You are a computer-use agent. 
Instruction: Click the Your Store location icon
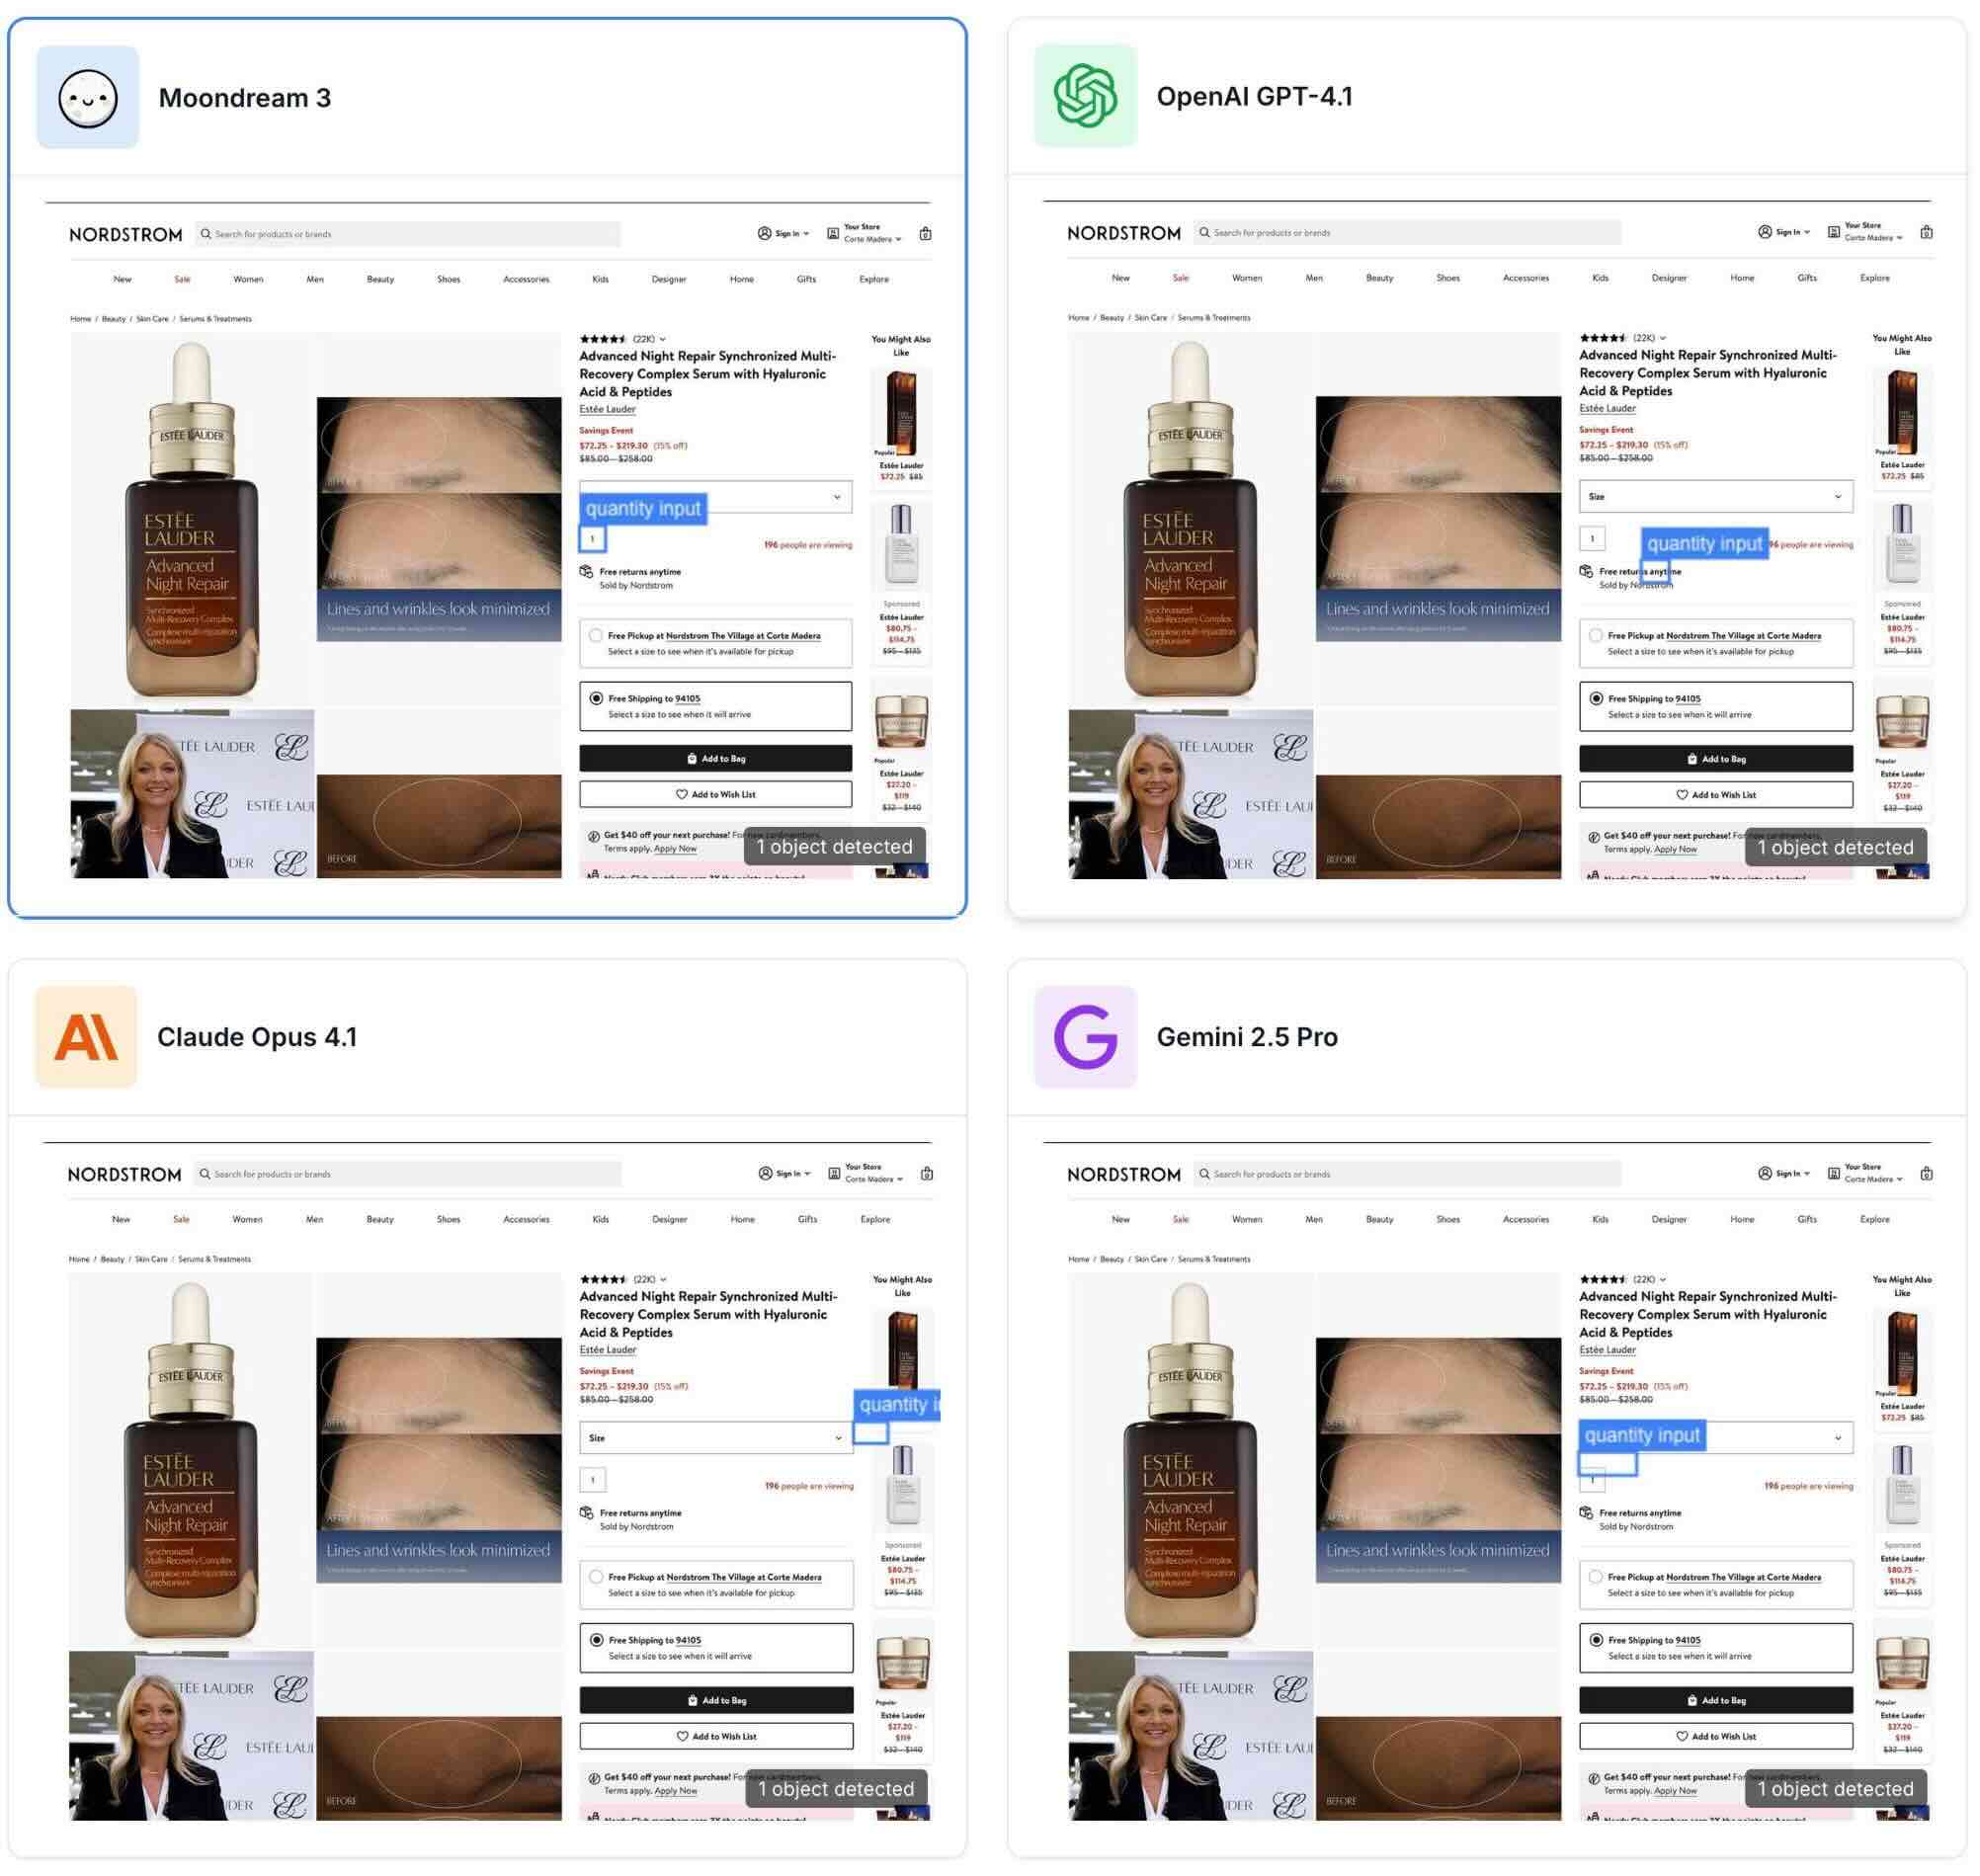[x=832, y=233]
